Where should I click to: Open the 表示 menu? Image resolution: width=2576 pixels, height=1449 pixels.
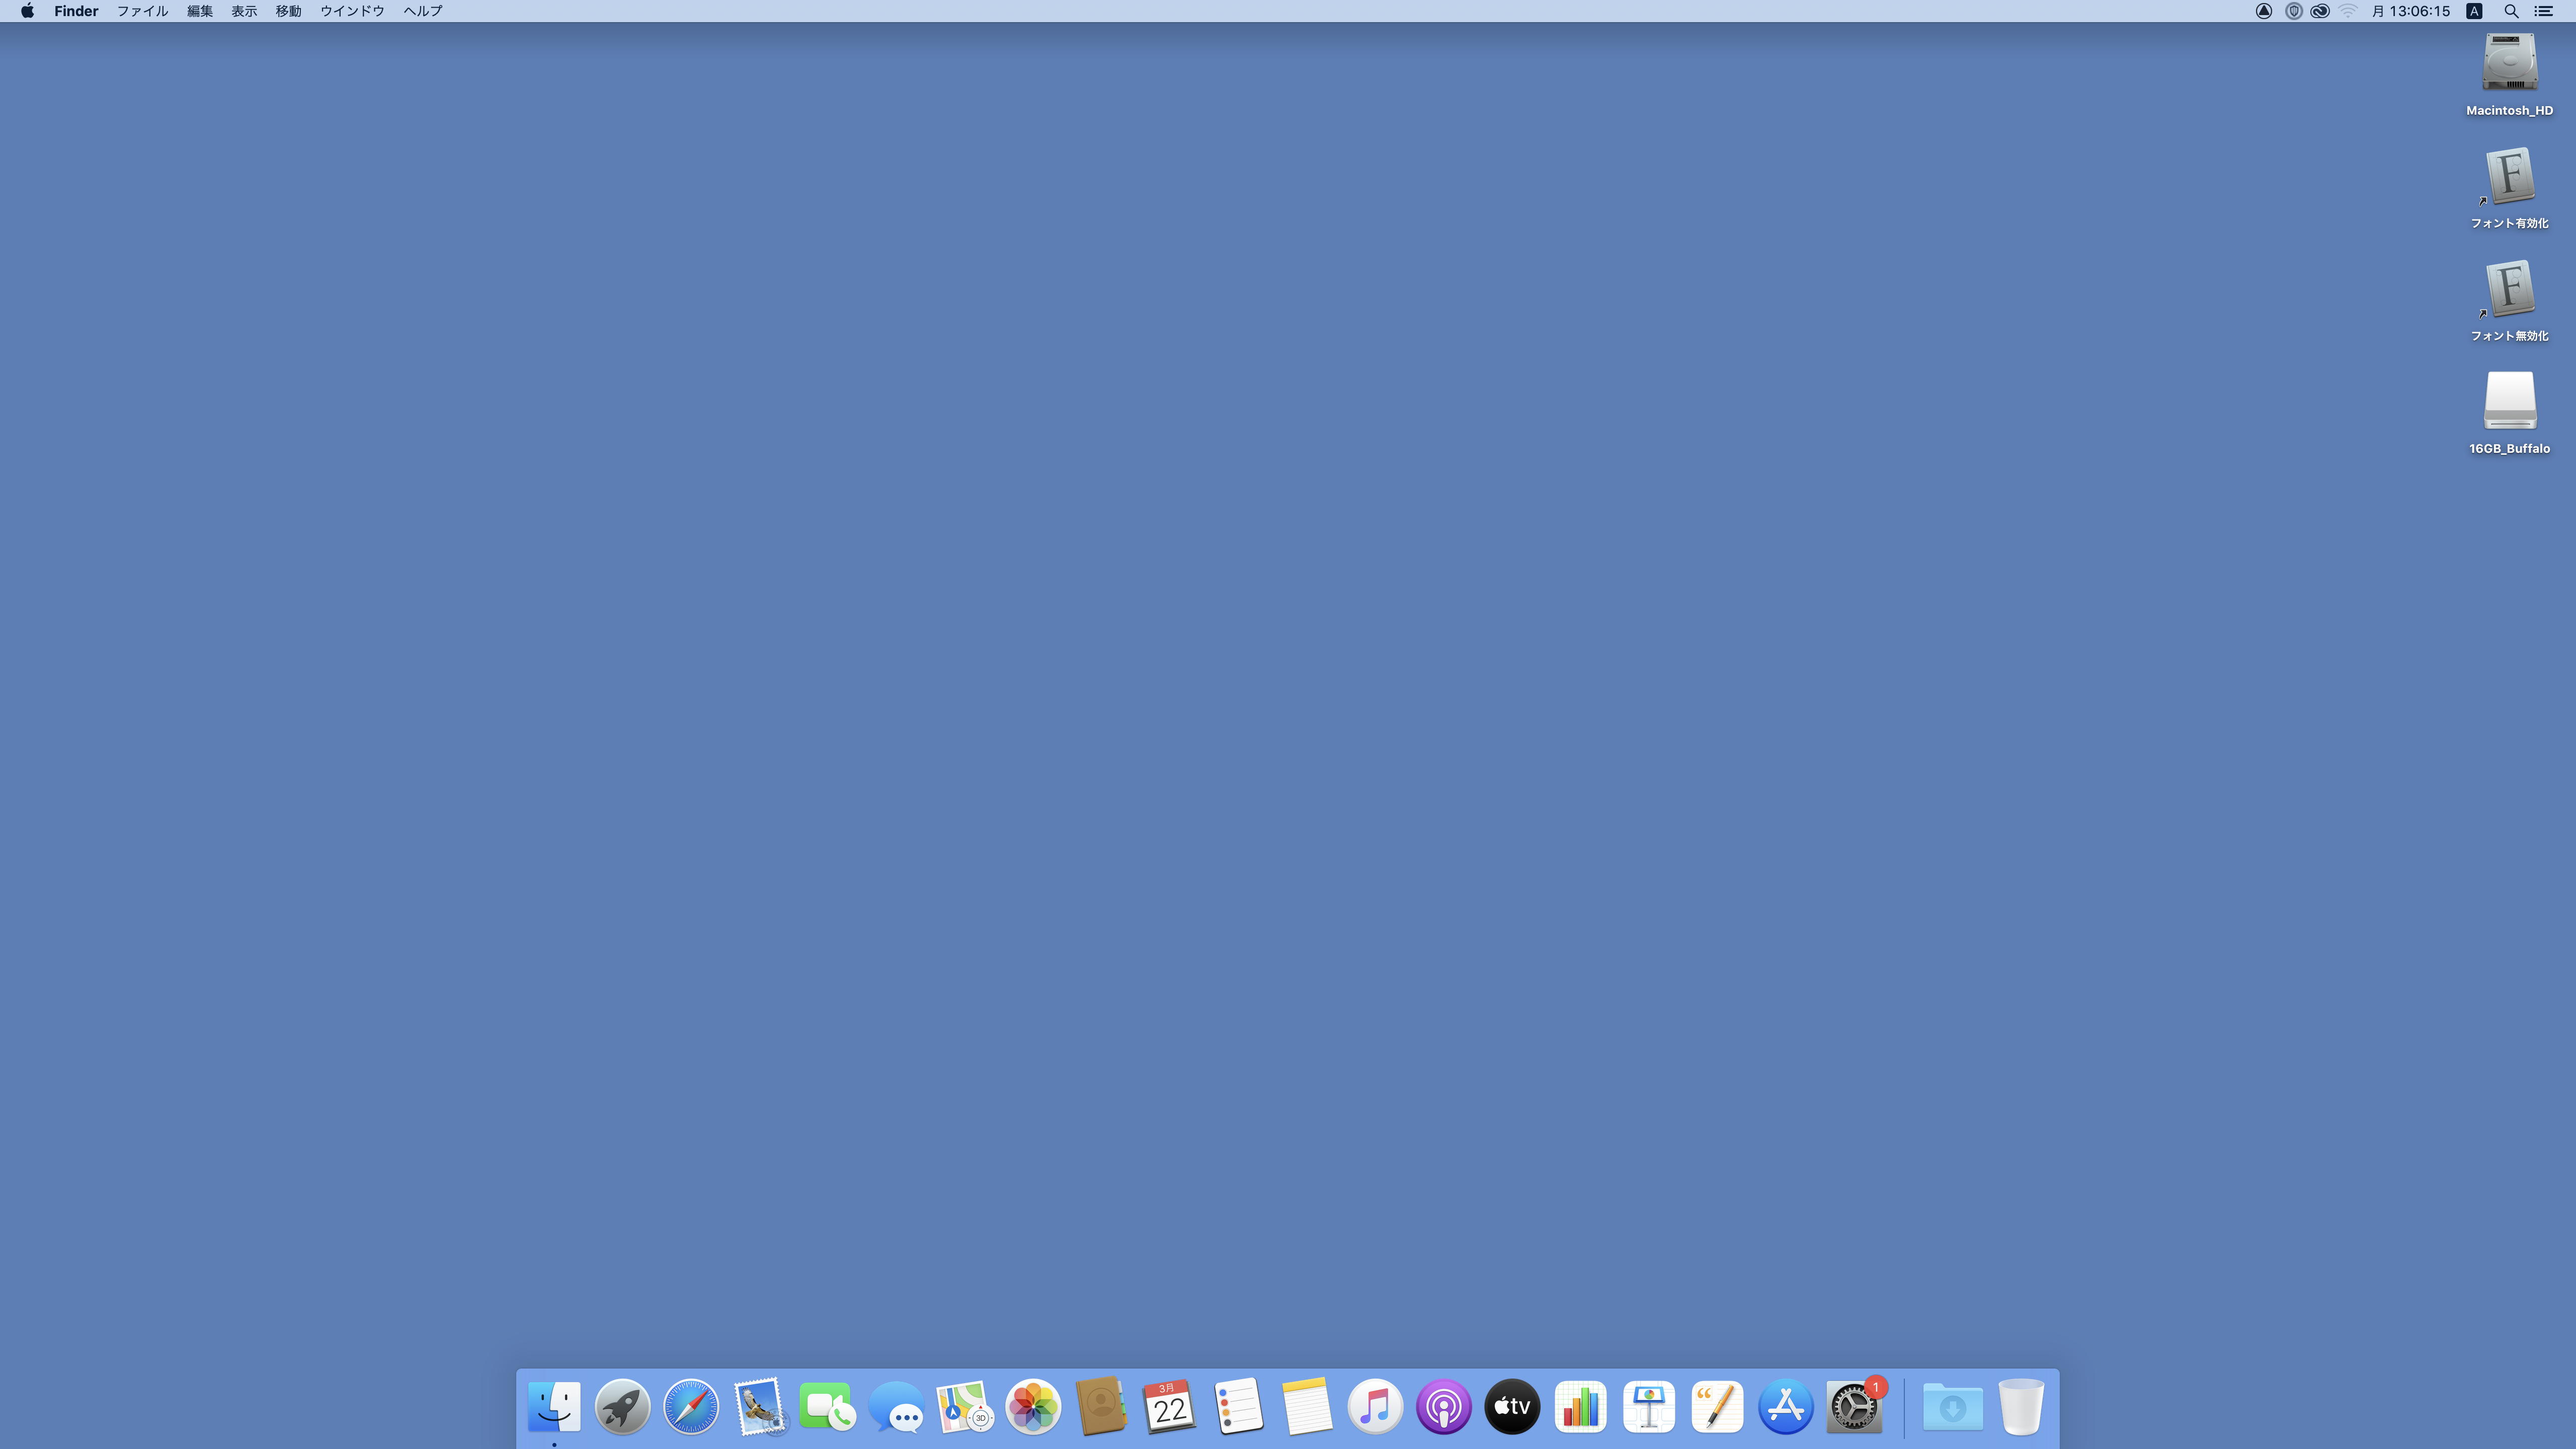[x=244, y=11]
